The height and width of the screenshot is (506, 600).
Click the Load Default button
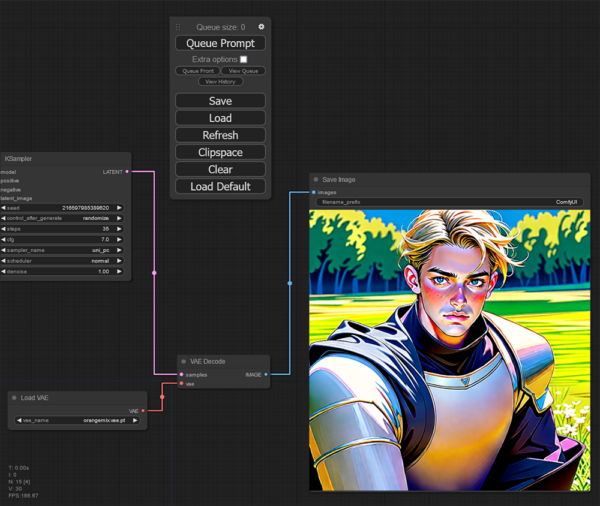point(220,186)
